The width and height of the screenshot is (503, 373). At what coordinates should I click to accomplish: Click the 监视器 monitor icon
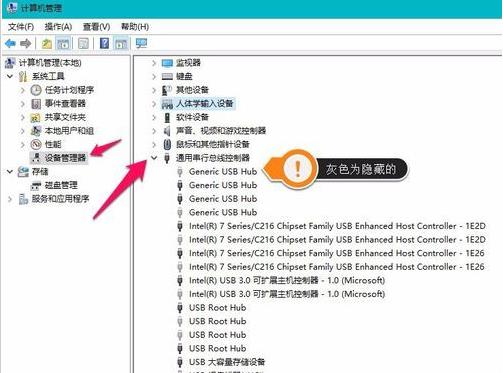click(x=167, y=63)
